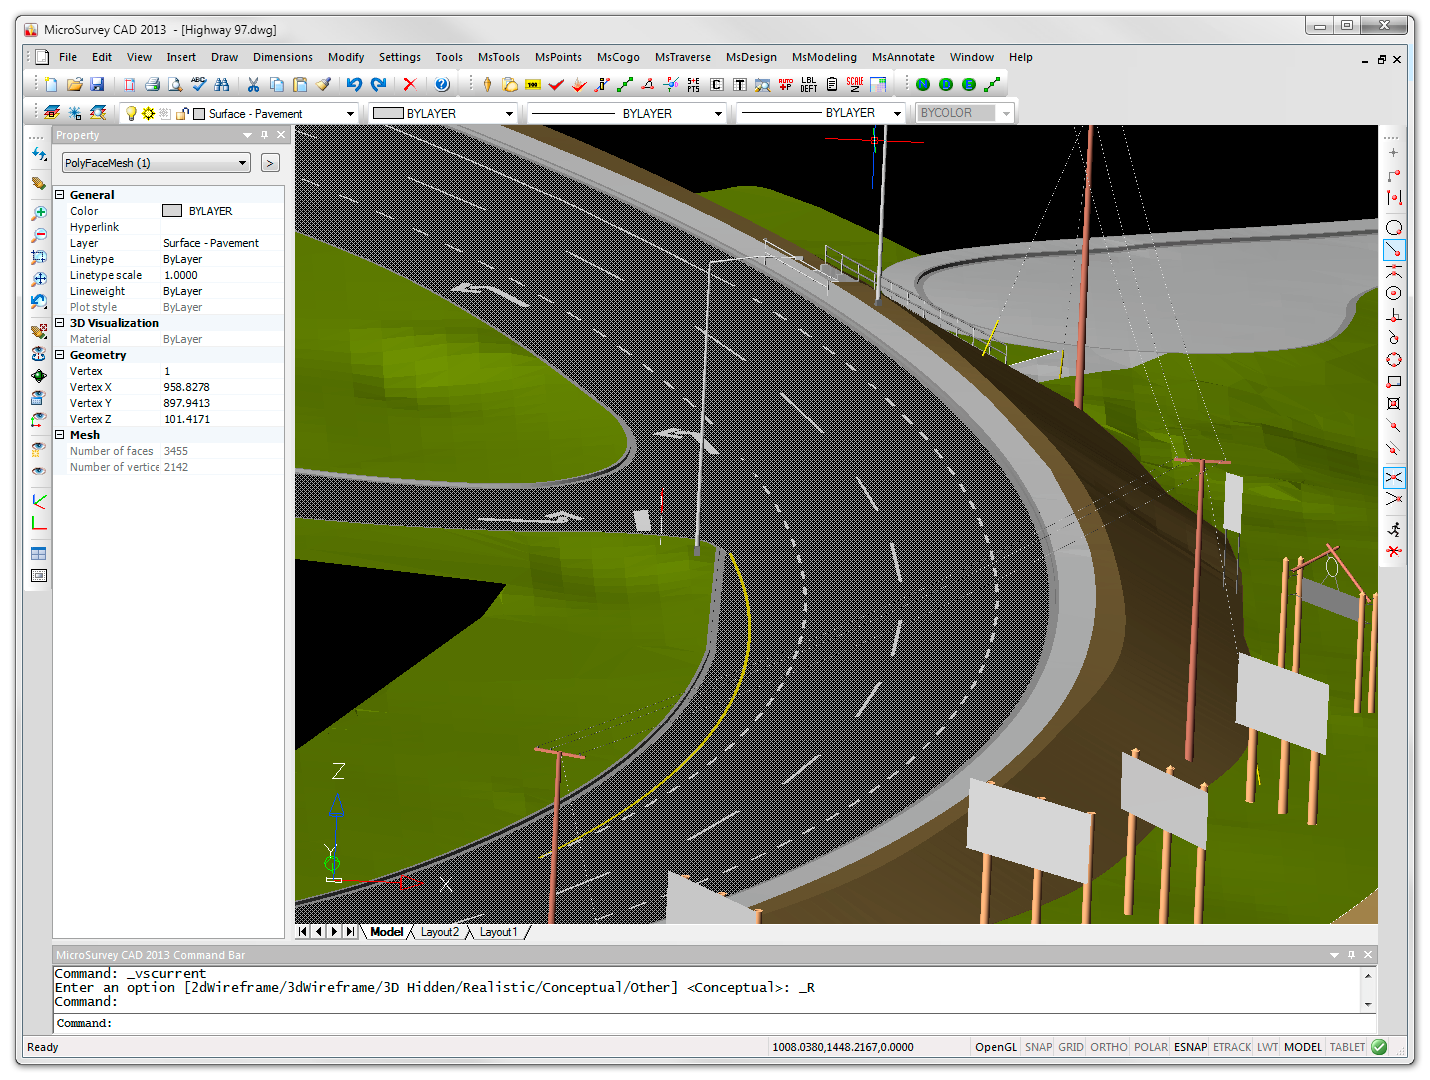Click the binoculars Find icon
The width and height of the screenshot is (1430, 1080).
(222, 85)
